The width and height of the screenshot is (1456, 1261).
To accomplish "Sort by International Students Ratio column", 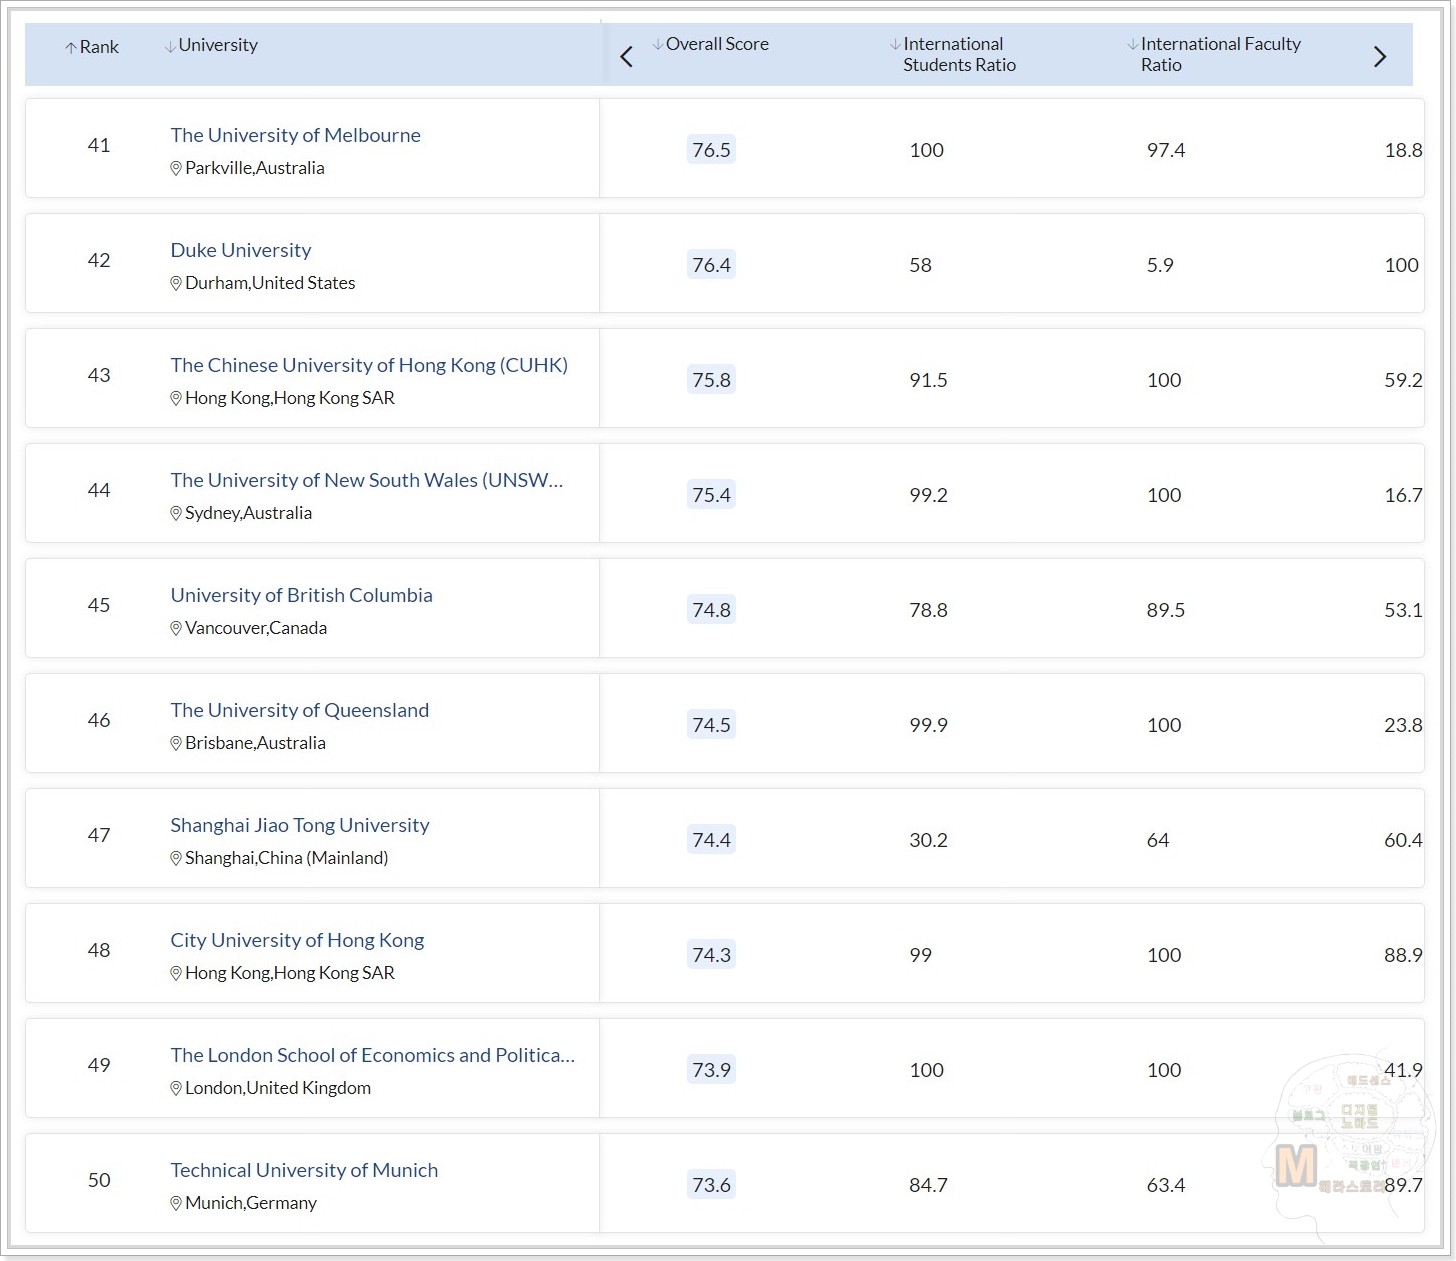I will coord(953,54).
